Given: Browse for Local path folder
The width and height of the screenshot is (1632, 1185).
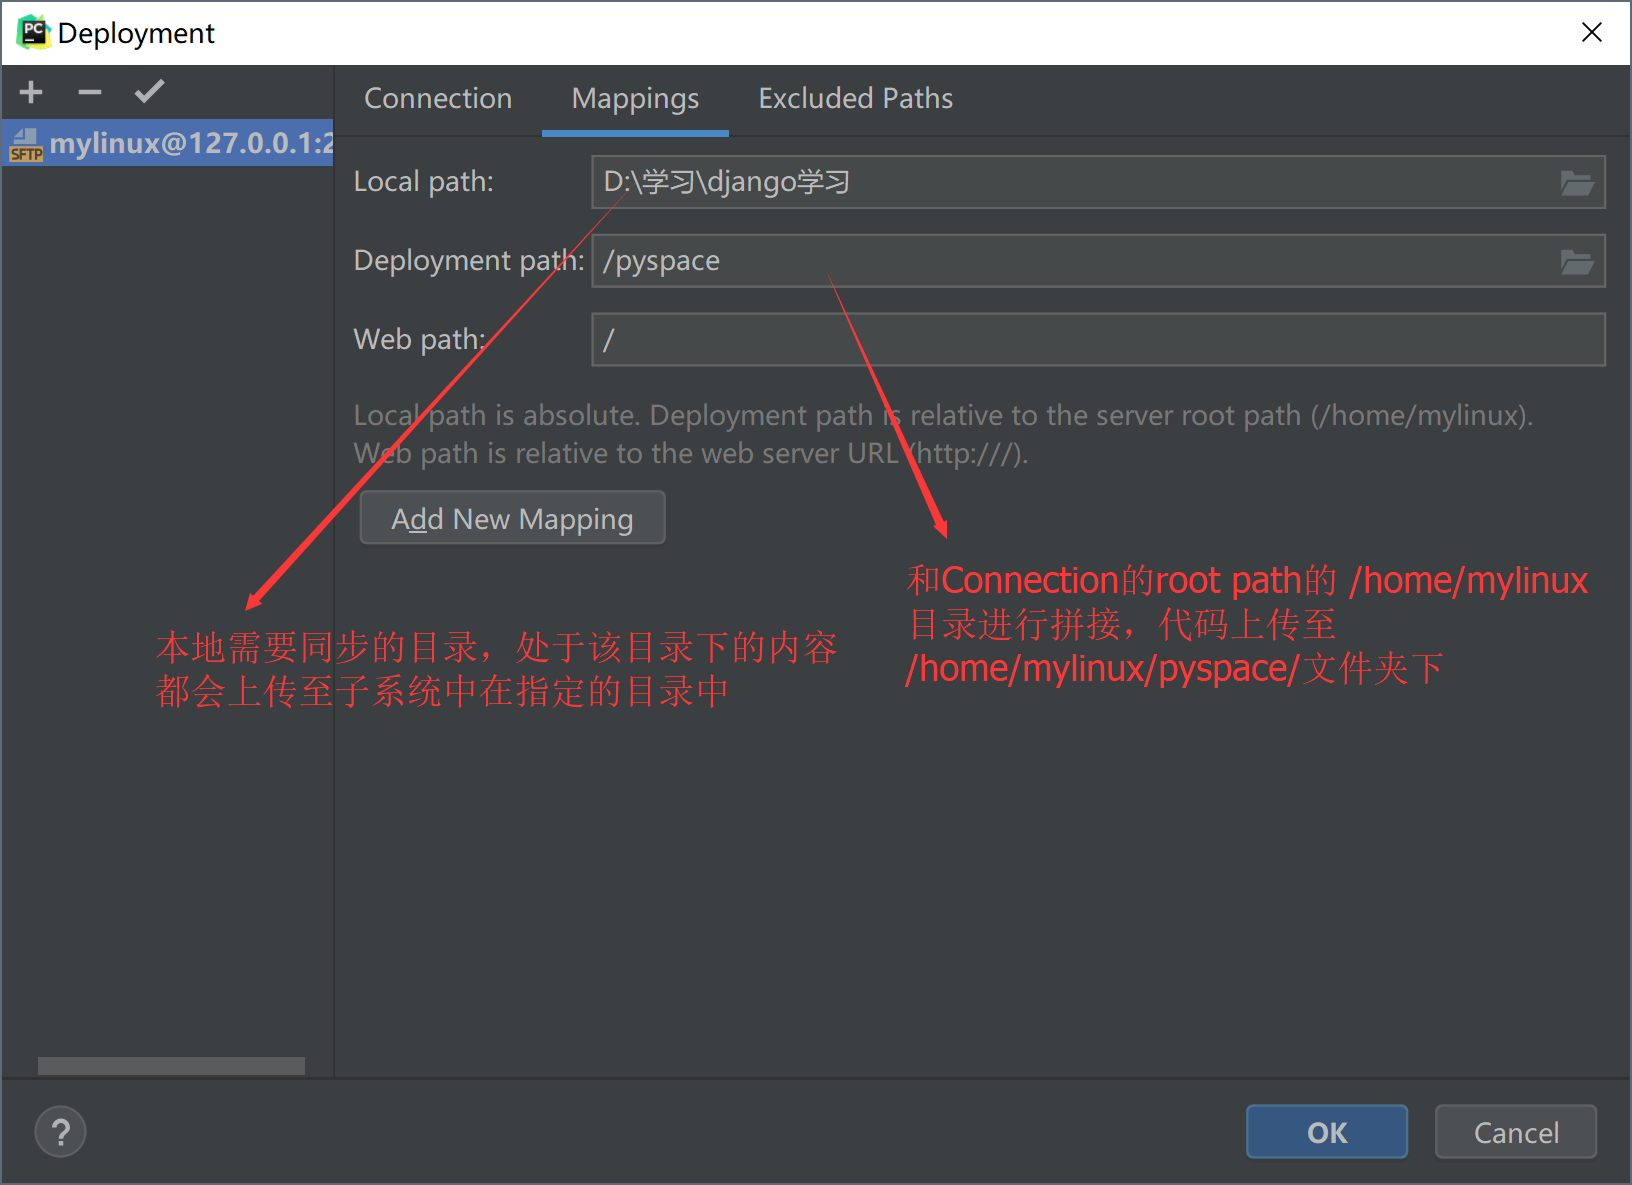Looking at the screenshot, I should click(1577, 182).
